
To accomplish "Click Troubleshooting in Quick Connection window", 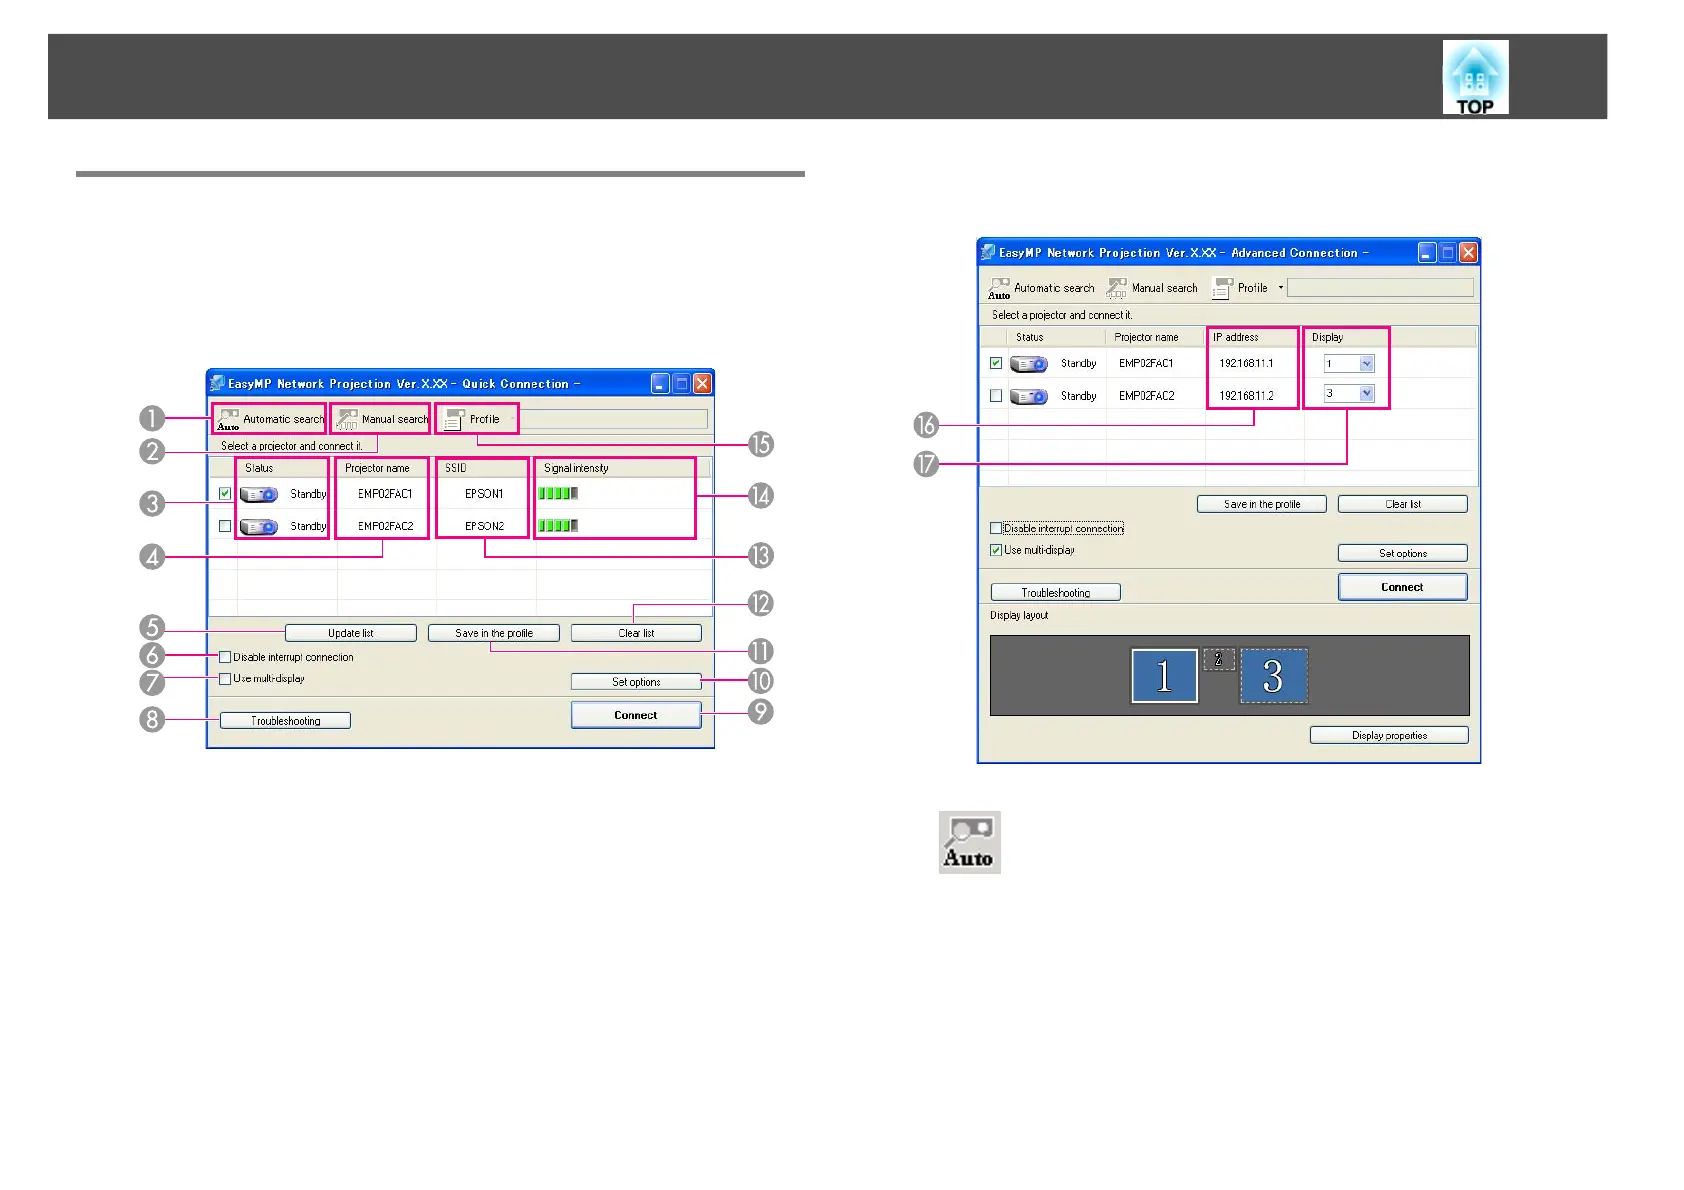I will (x=285, y=721).
